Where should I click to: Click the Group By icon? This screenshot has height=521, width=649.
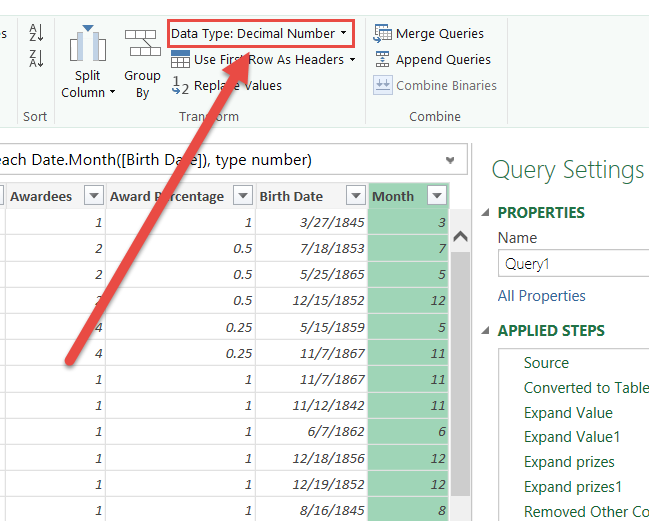tap(142, 44)
